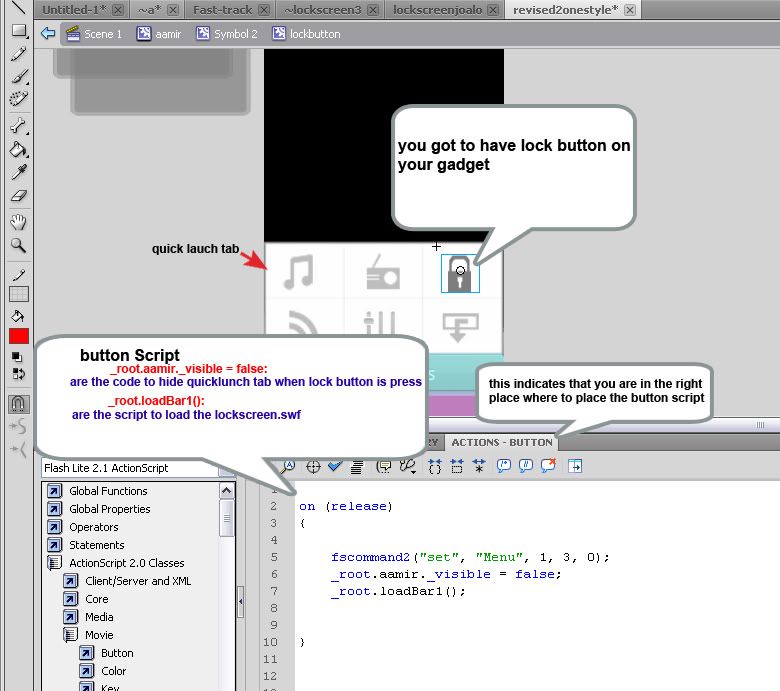The height and width of the screenshot is (691, 780).
Task: Click the Collapse between braces icon
Action: [435, 467]
